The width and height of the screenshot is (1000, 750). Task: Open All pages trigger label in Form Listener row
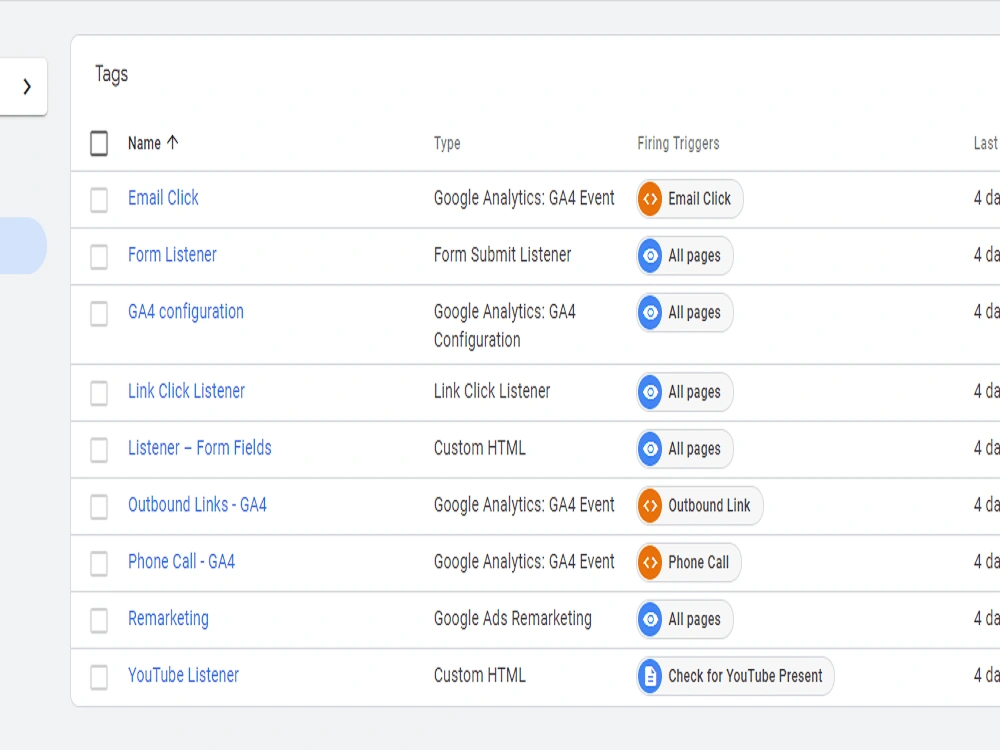(694, 256)
